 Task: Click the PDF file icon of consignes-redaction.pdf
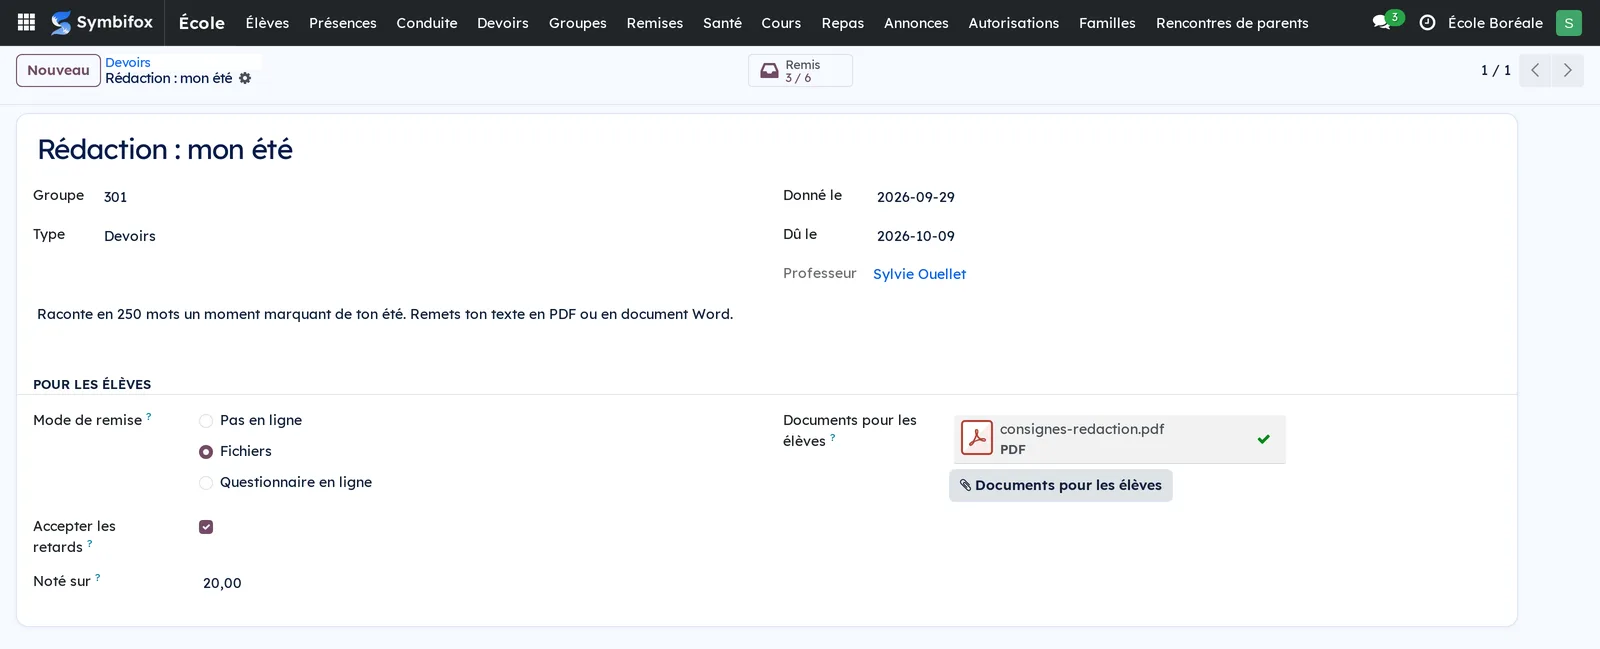click(x=977, y=438)
